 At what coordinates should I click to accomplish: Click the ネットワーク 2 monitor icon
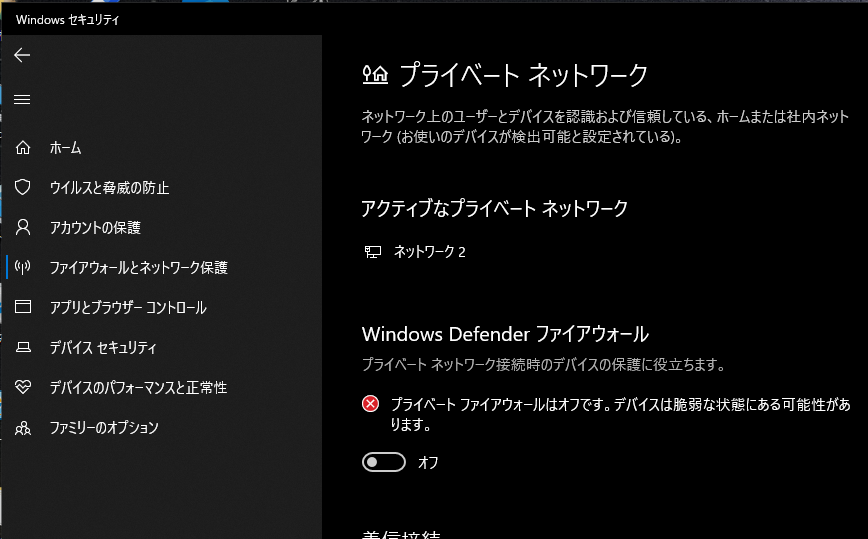(373, 252)
